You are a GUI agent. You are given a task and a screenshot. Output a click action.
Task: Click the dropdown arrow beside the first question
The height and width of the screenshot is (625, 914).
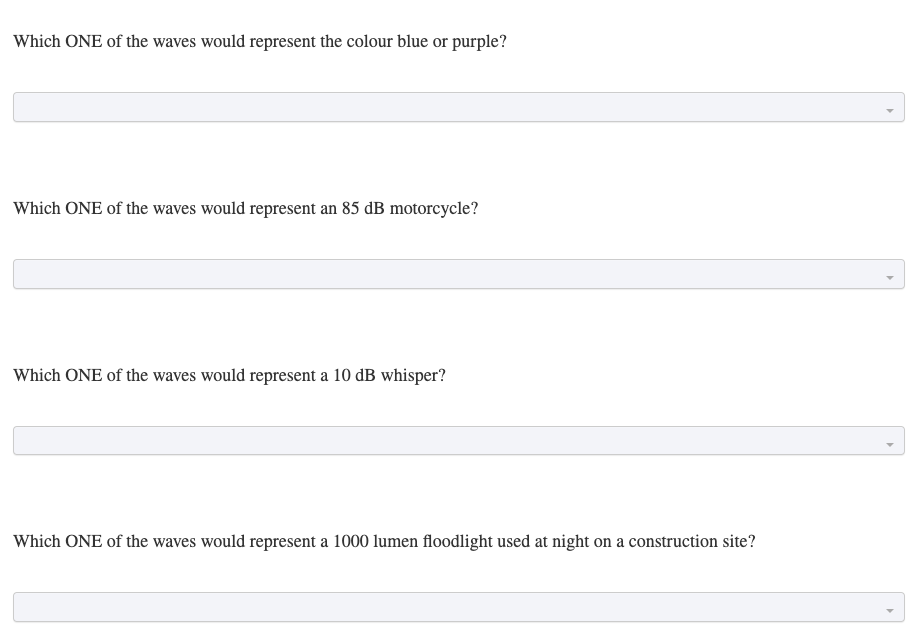(889, 109)
